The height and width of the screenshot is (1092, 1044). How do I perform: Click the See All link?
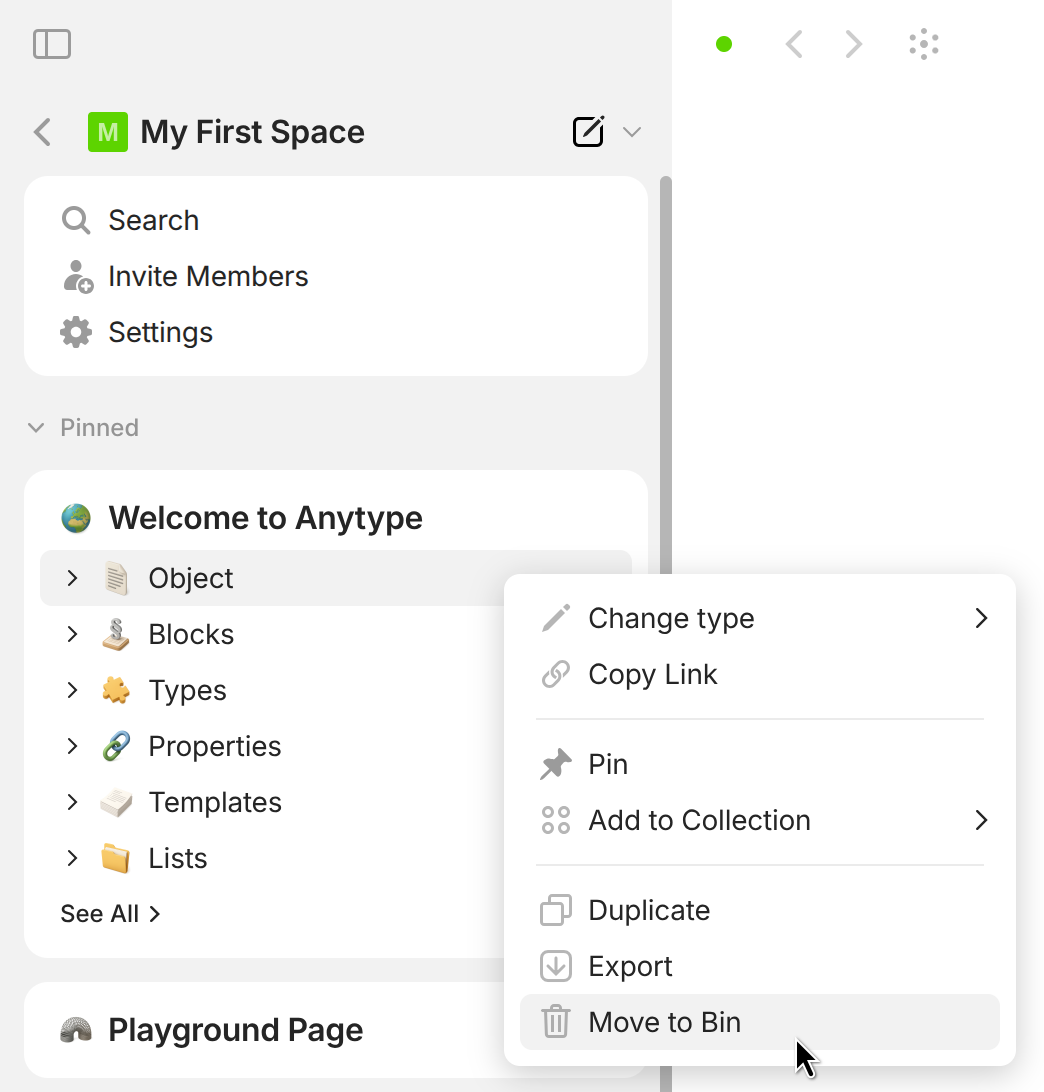coord(110,914)
